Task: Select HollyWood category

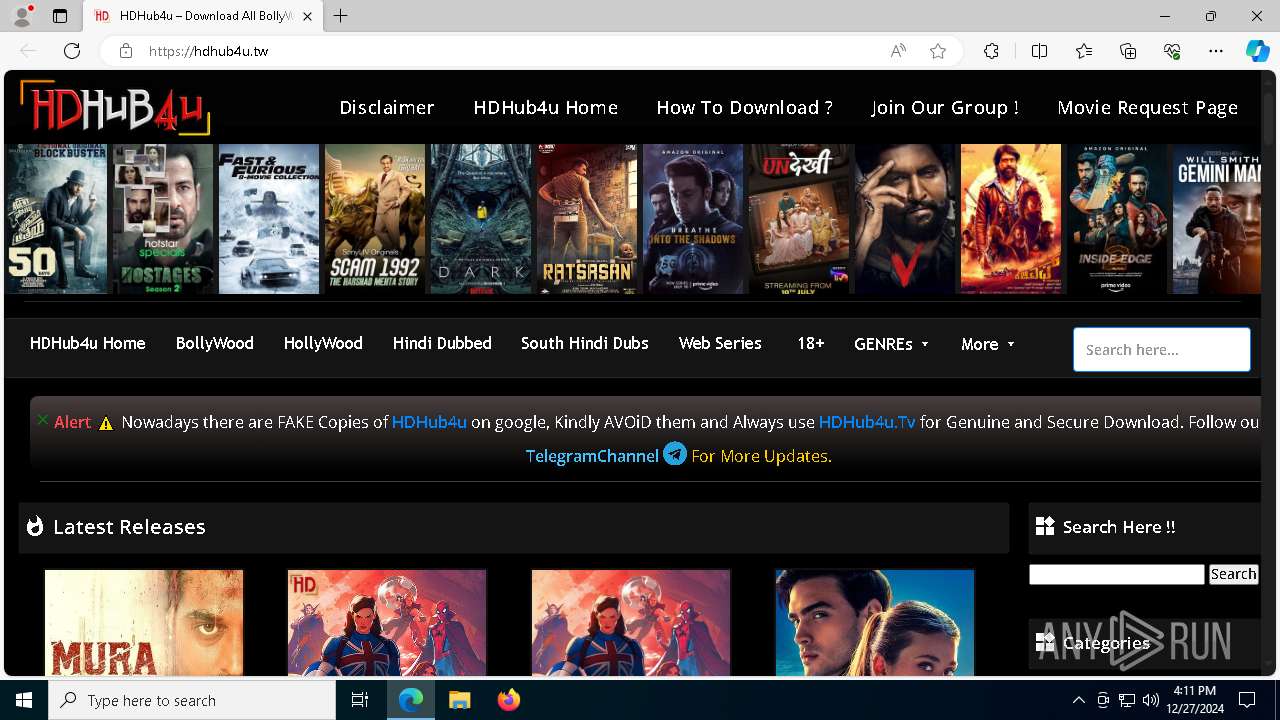Action: 323,343
